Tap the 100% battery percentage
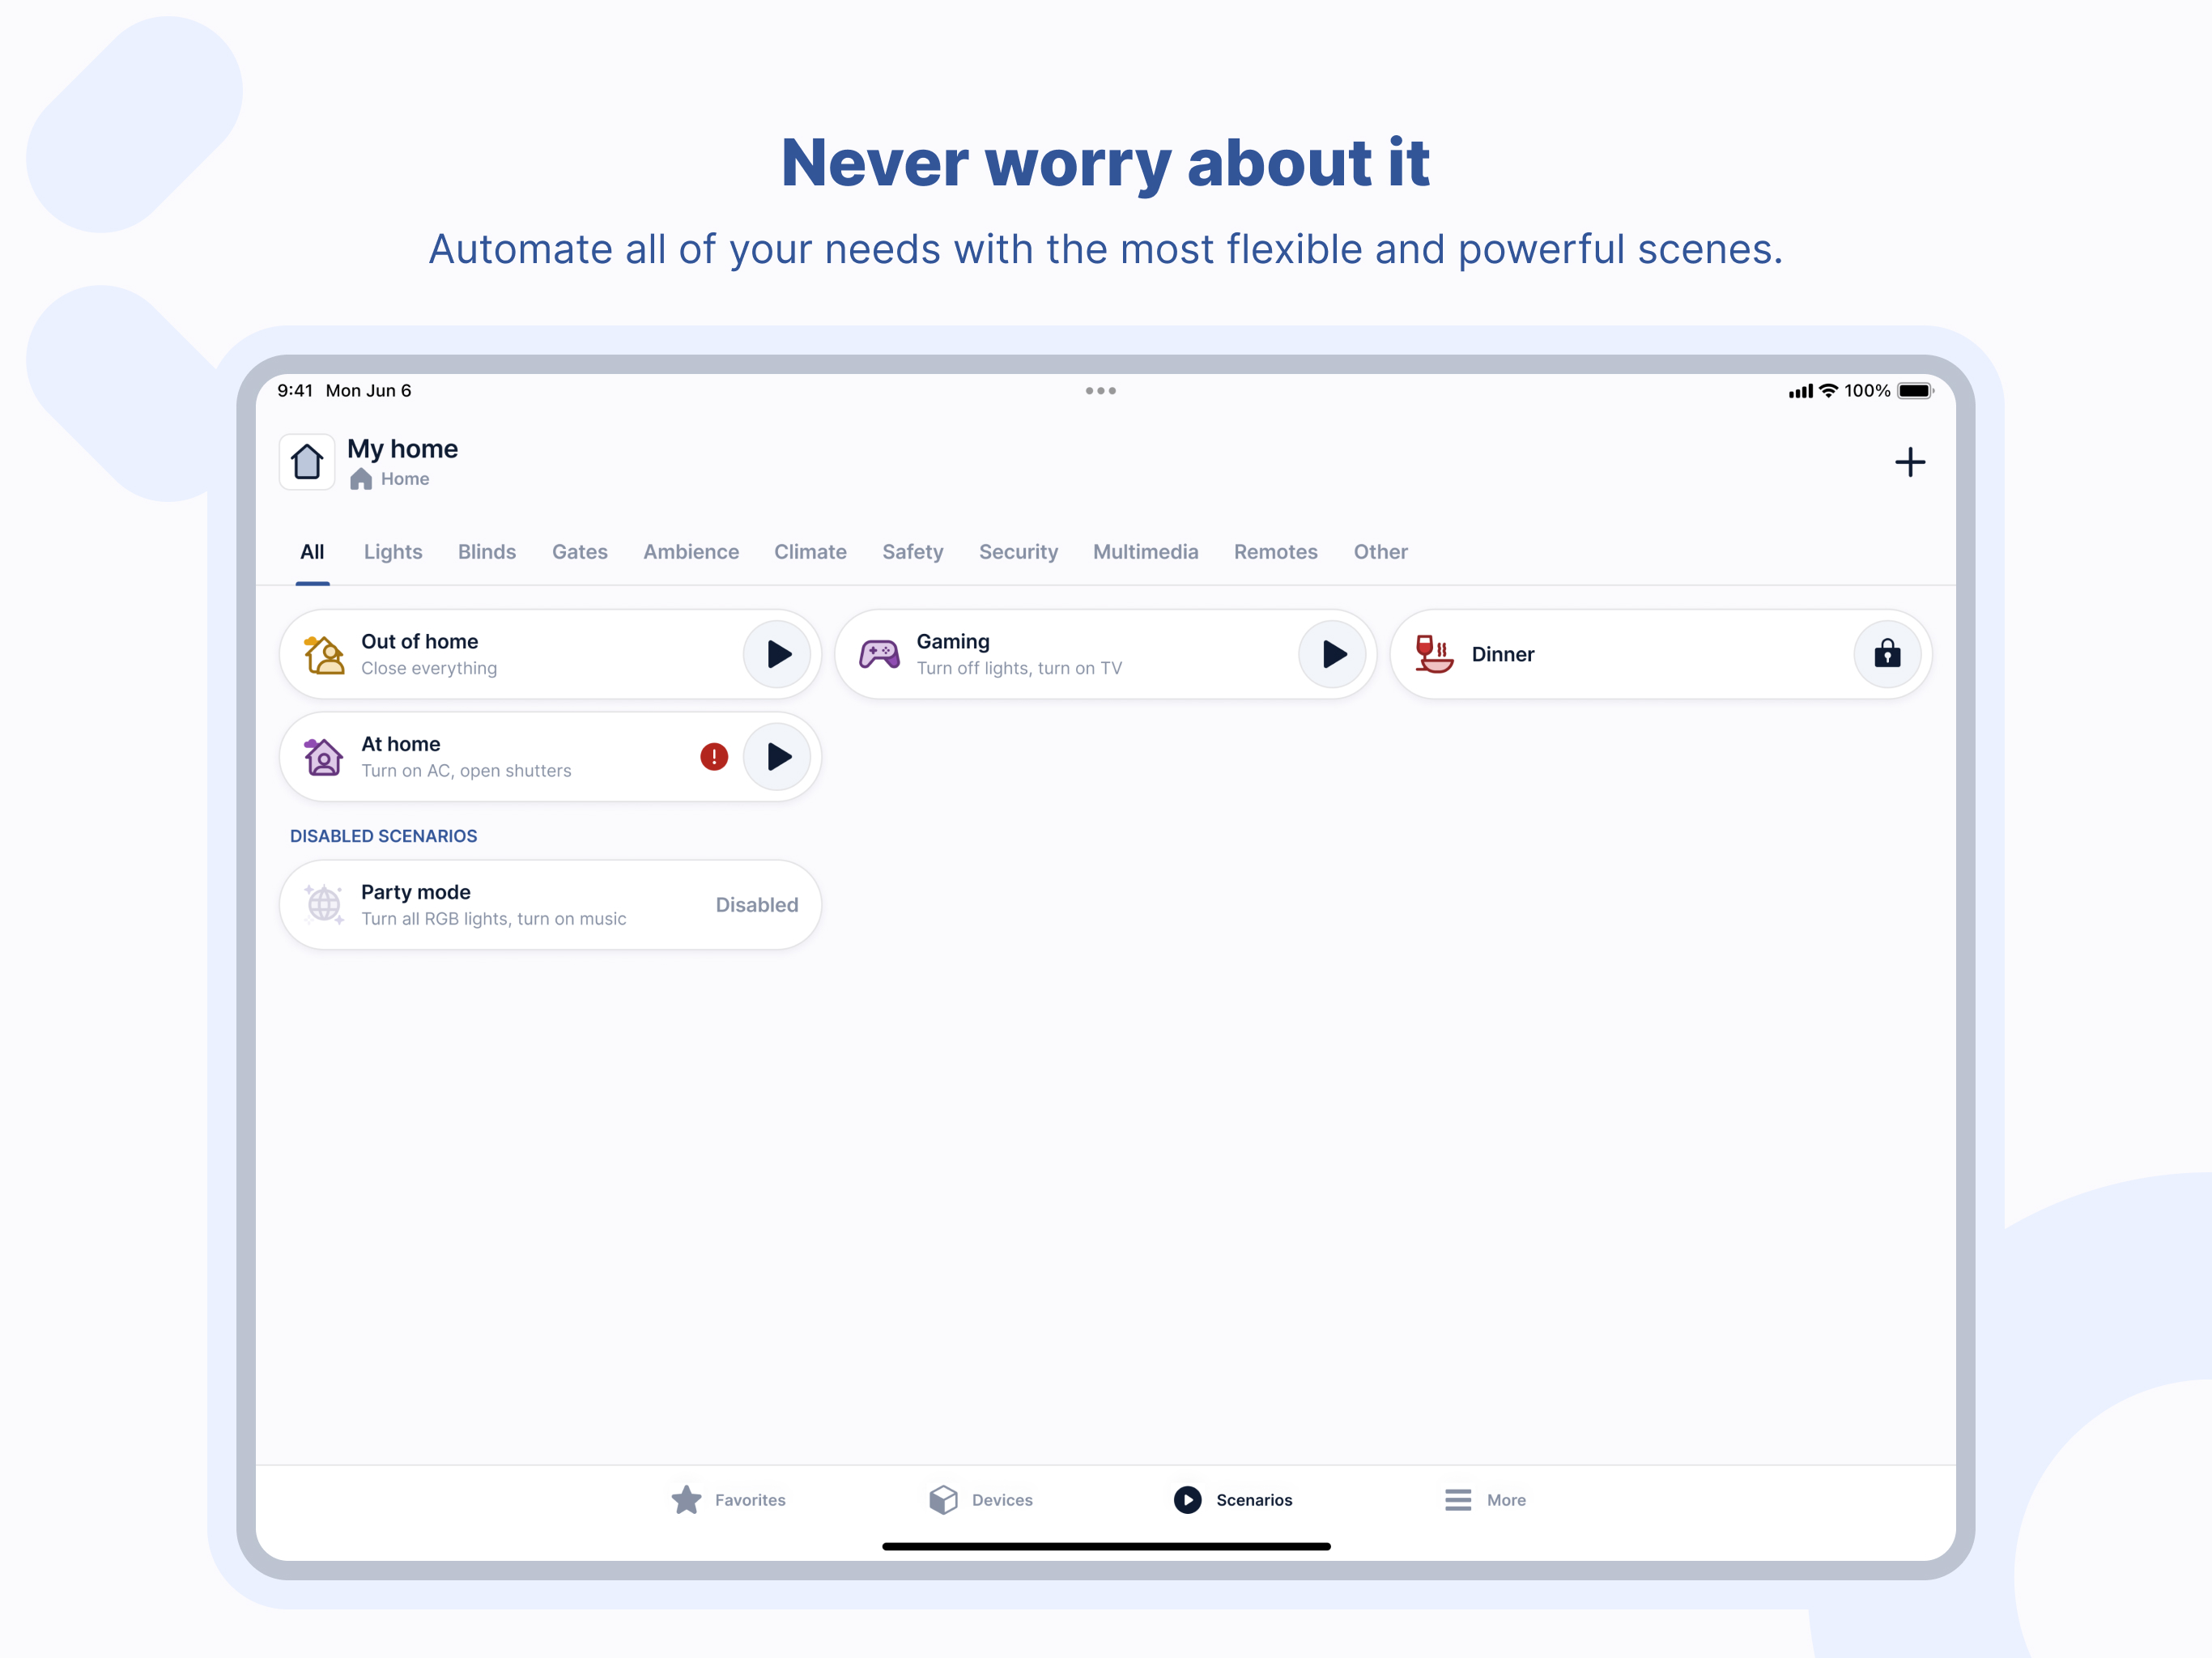2212x1658 pixels. click(x=1866, y=391)
